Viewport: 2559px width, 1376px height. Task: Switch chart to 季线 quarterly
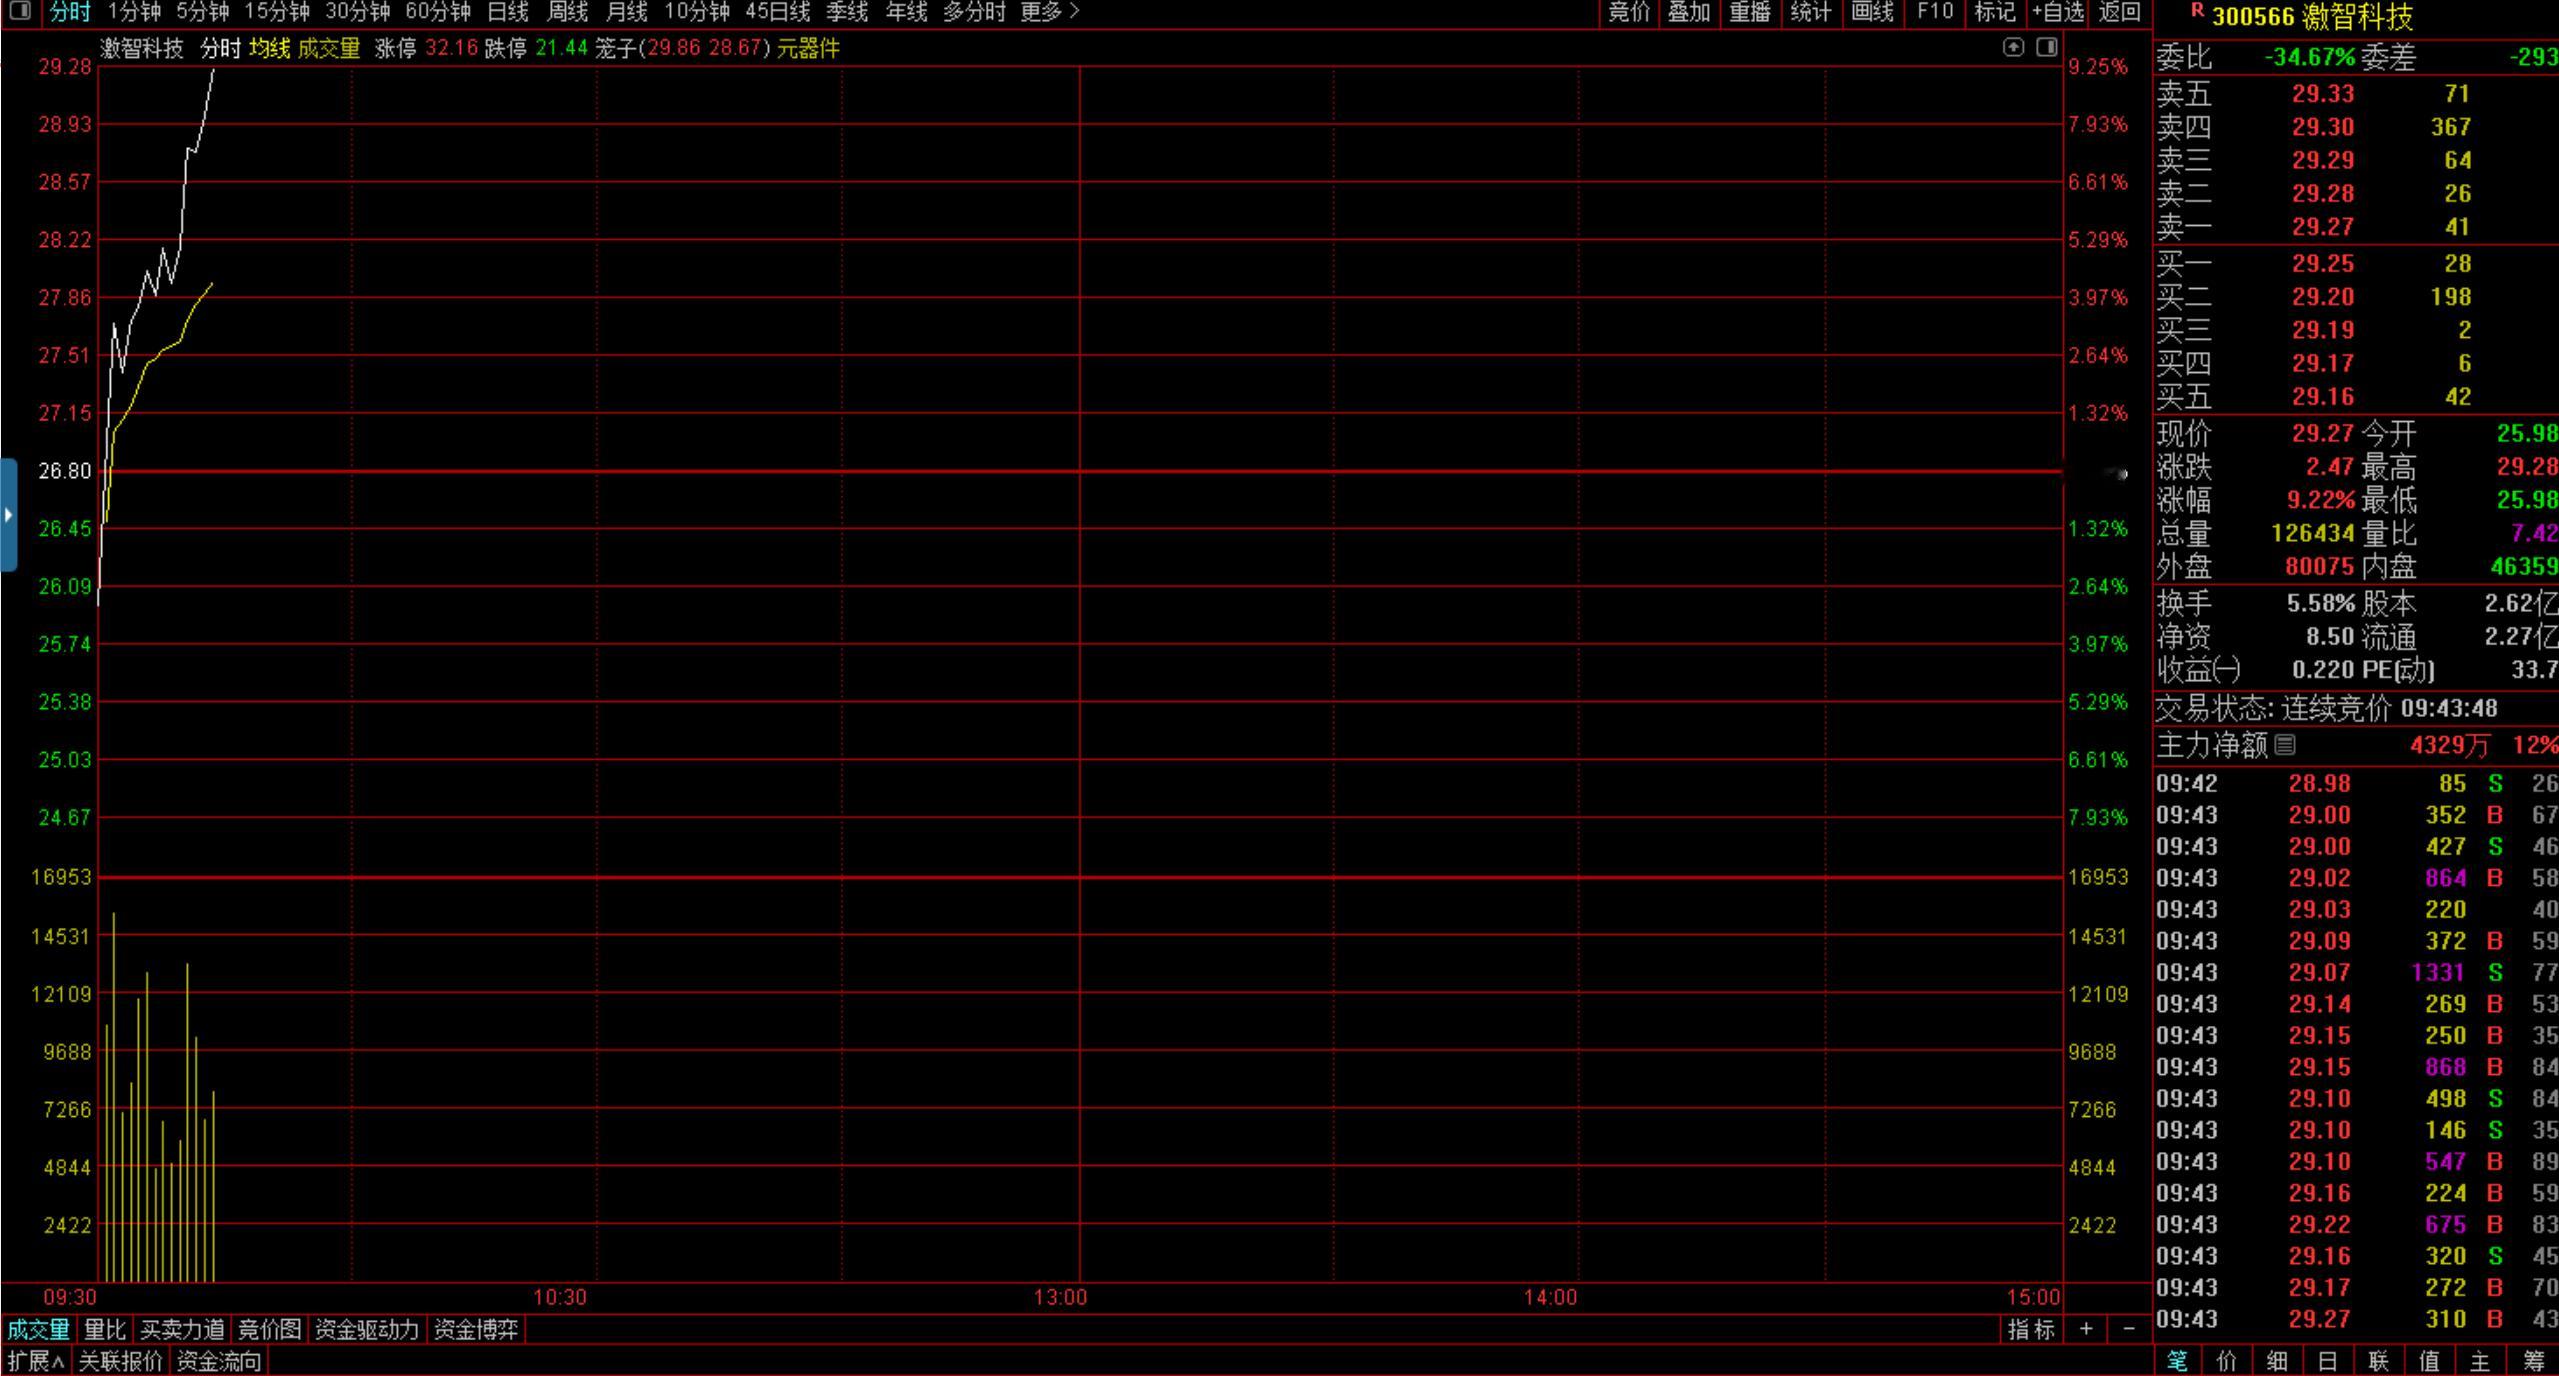pyautogui.click(x=847, y=12)
